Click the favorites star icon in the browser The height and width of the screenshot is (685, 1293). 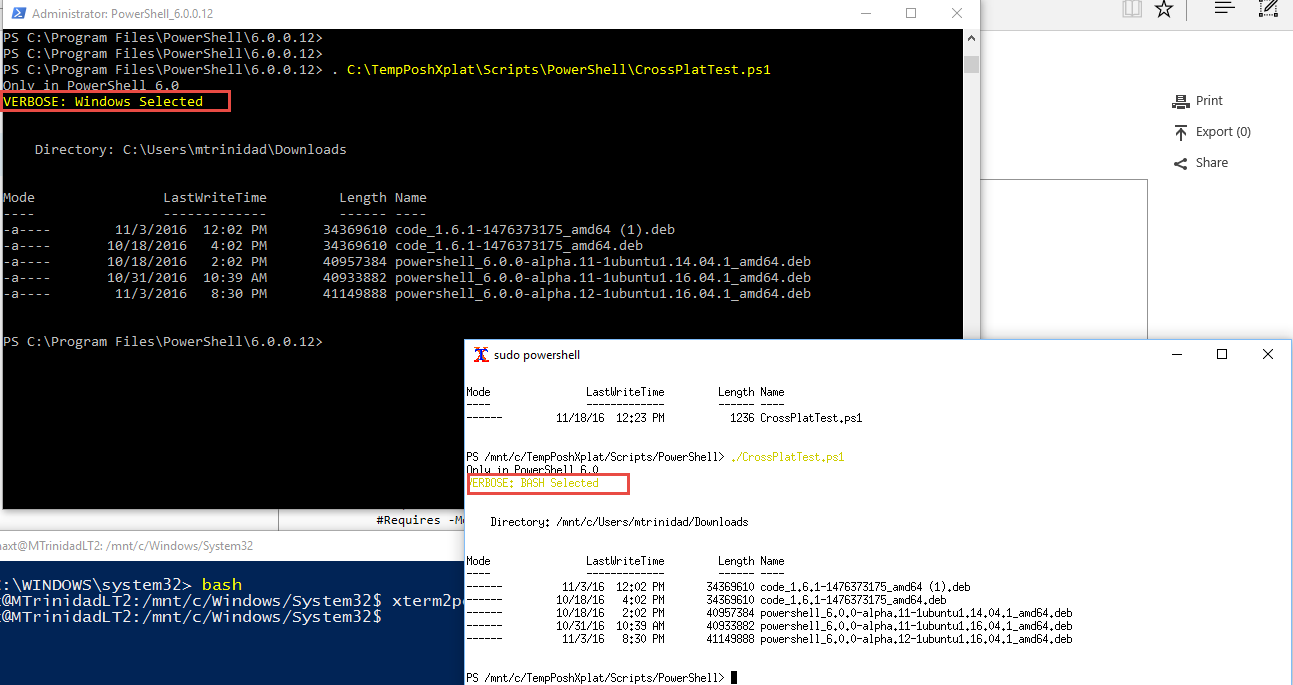click(x=1163, y=9)
